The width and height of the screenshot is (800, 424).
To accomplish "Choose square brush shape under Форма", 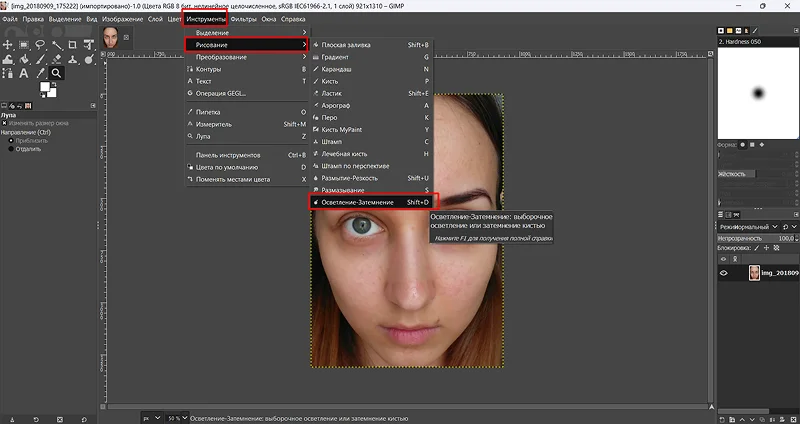I will click(752, 145).
